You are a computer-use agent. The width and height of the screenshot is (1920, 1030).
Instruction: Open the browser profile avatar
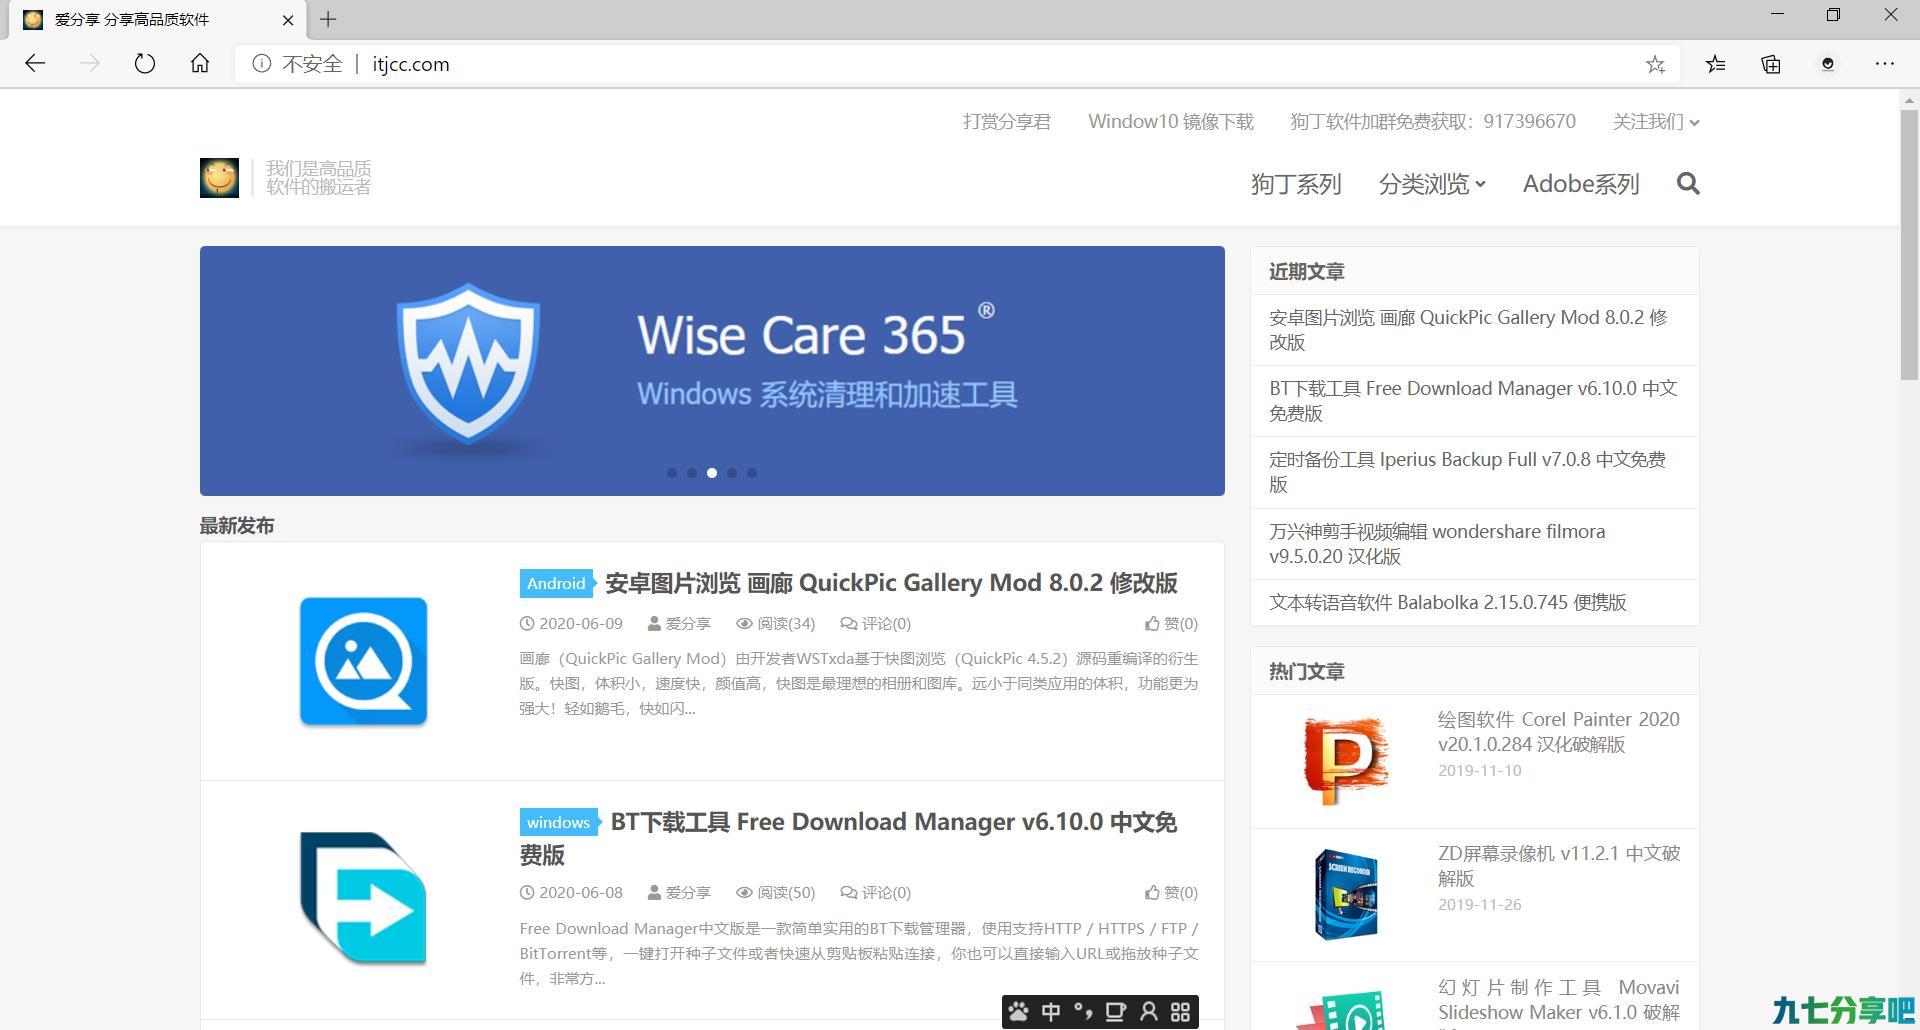pos(1828,64)
